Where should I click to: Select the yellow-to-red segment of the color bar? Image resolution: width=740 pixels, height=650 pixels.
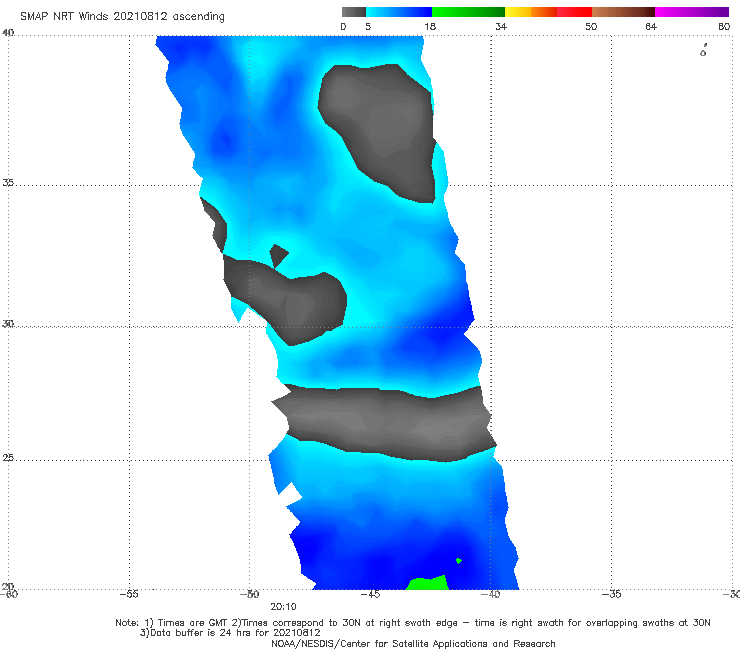point(548,12)
